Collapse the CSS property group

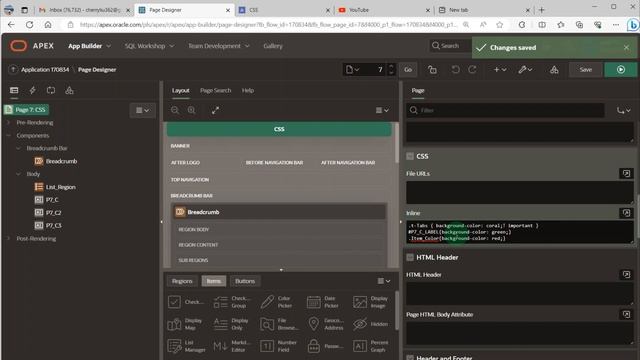[x=410, y=156]
